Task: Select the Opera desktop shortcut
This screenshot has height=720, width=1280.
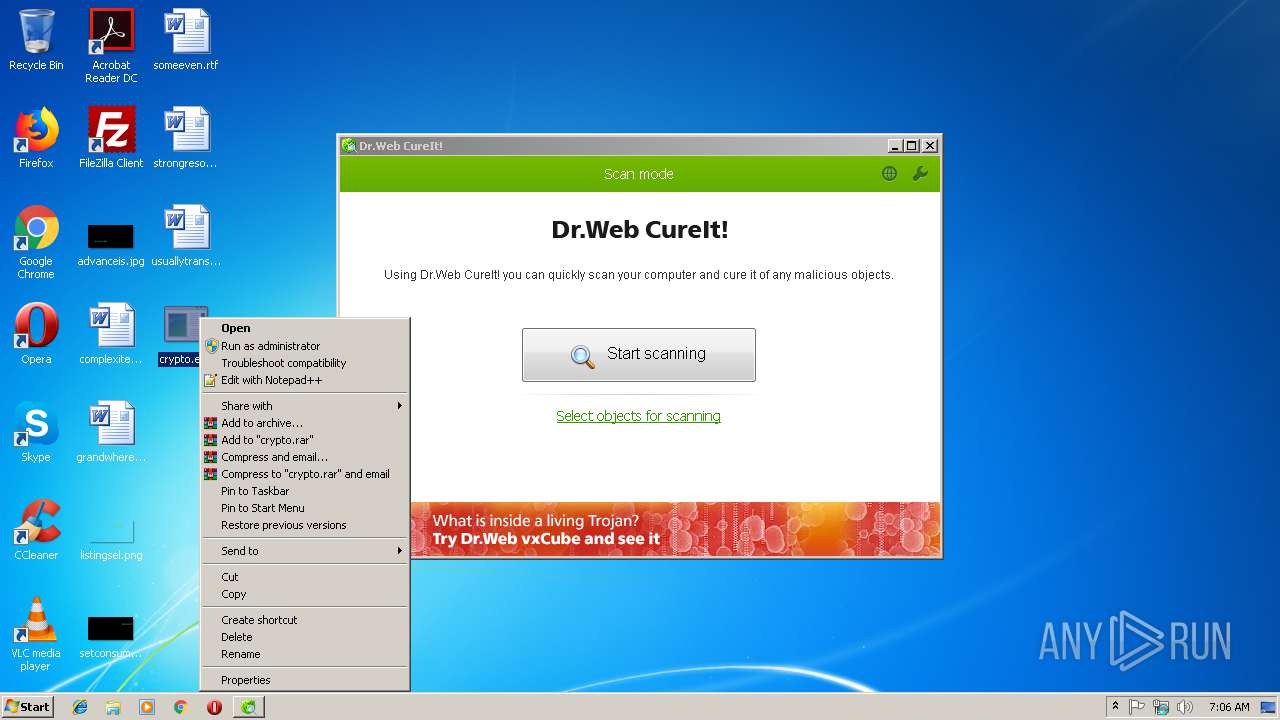Action: [x=36, y=334]
